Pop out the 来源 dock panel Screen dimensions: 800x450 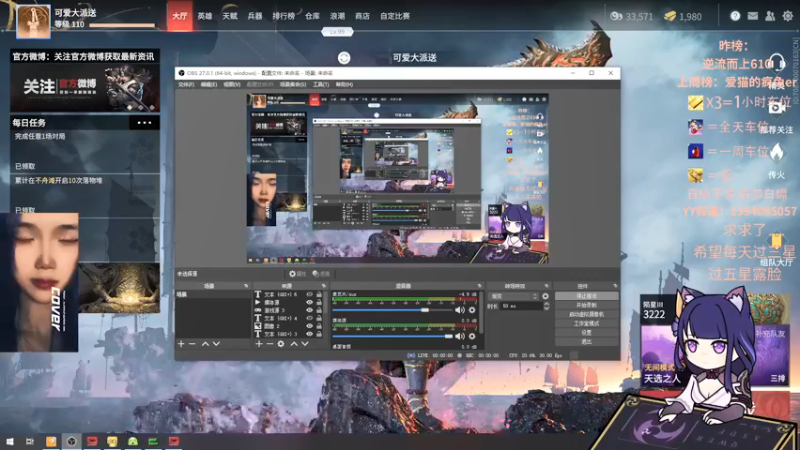pos(323,286)
